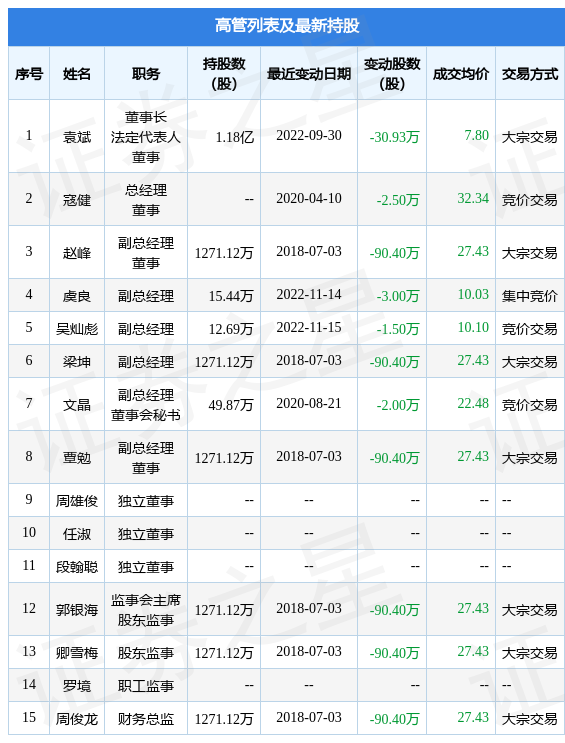The width and height of the screenshot is (565, 743).
Task: Click the change value -3.00万
Action: [398, 296]
